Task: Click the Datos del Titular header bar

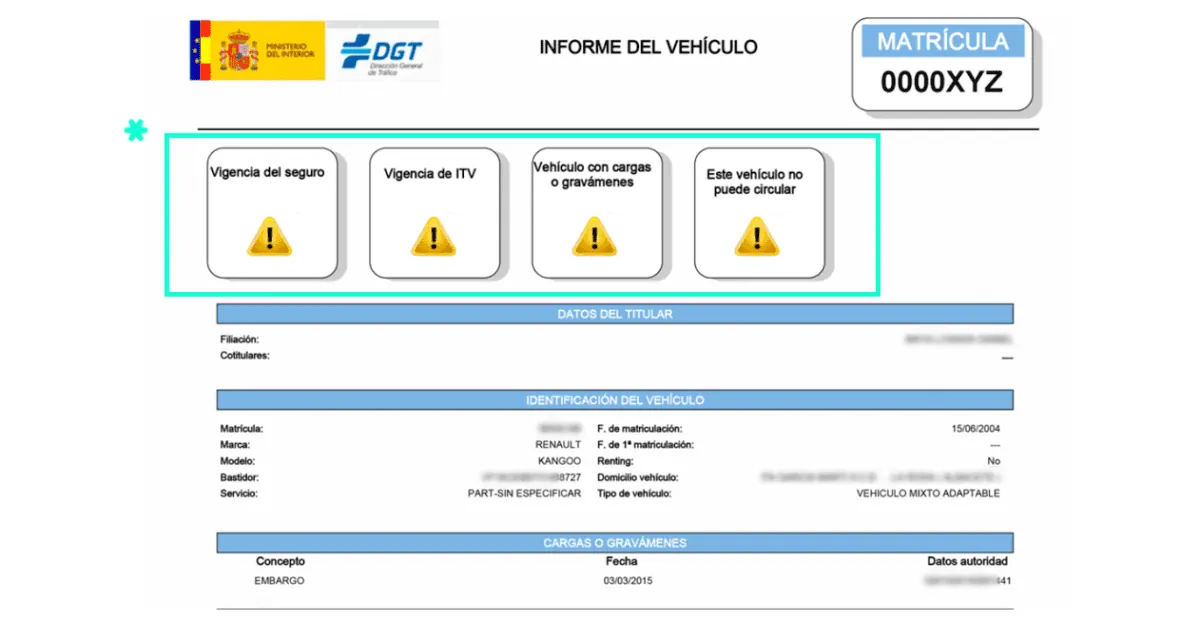Action: 615,314
